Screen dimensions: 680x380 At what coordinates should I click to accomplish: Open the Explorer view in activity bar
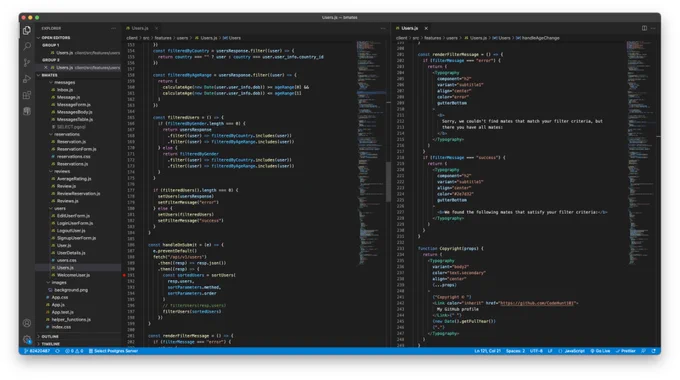[27, 30]
